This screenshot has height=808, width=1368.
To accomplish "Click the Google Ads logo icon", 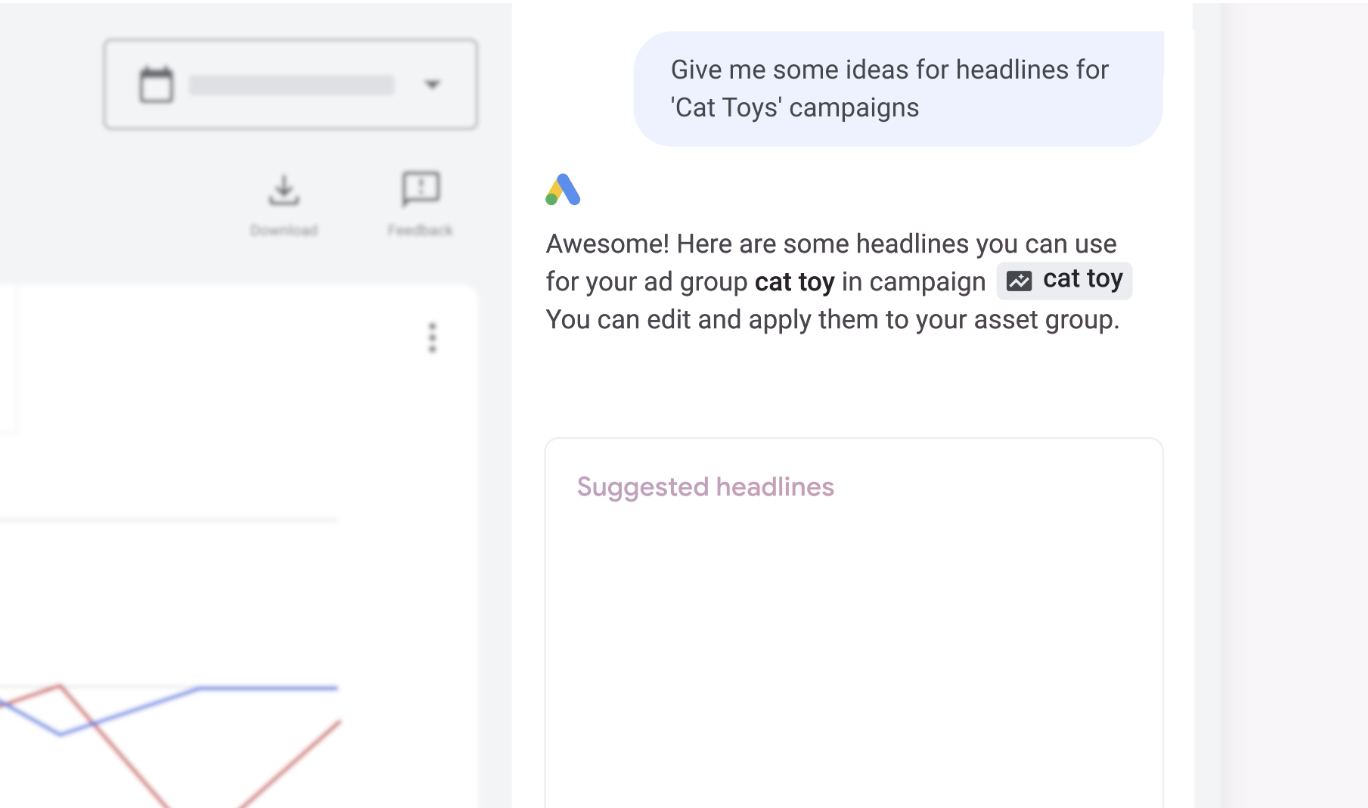I will coord(562,190).
